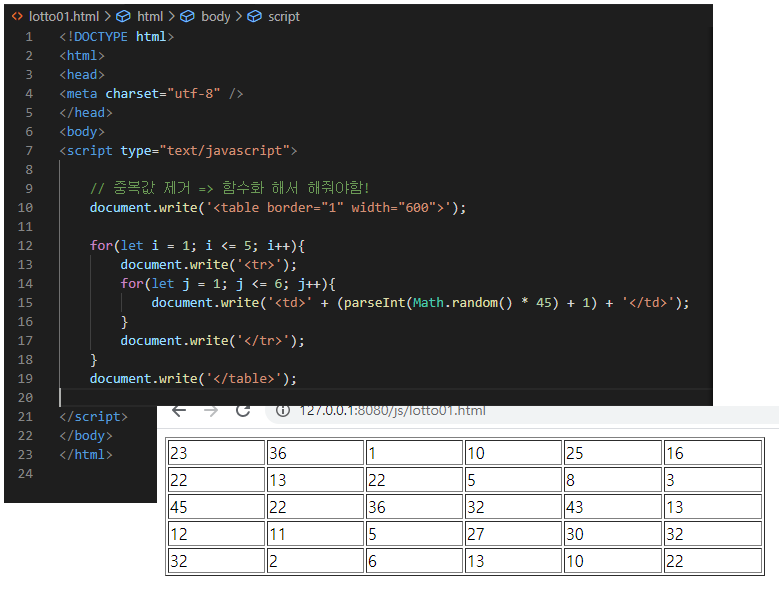Click table cell with value 8

point(613,479)
